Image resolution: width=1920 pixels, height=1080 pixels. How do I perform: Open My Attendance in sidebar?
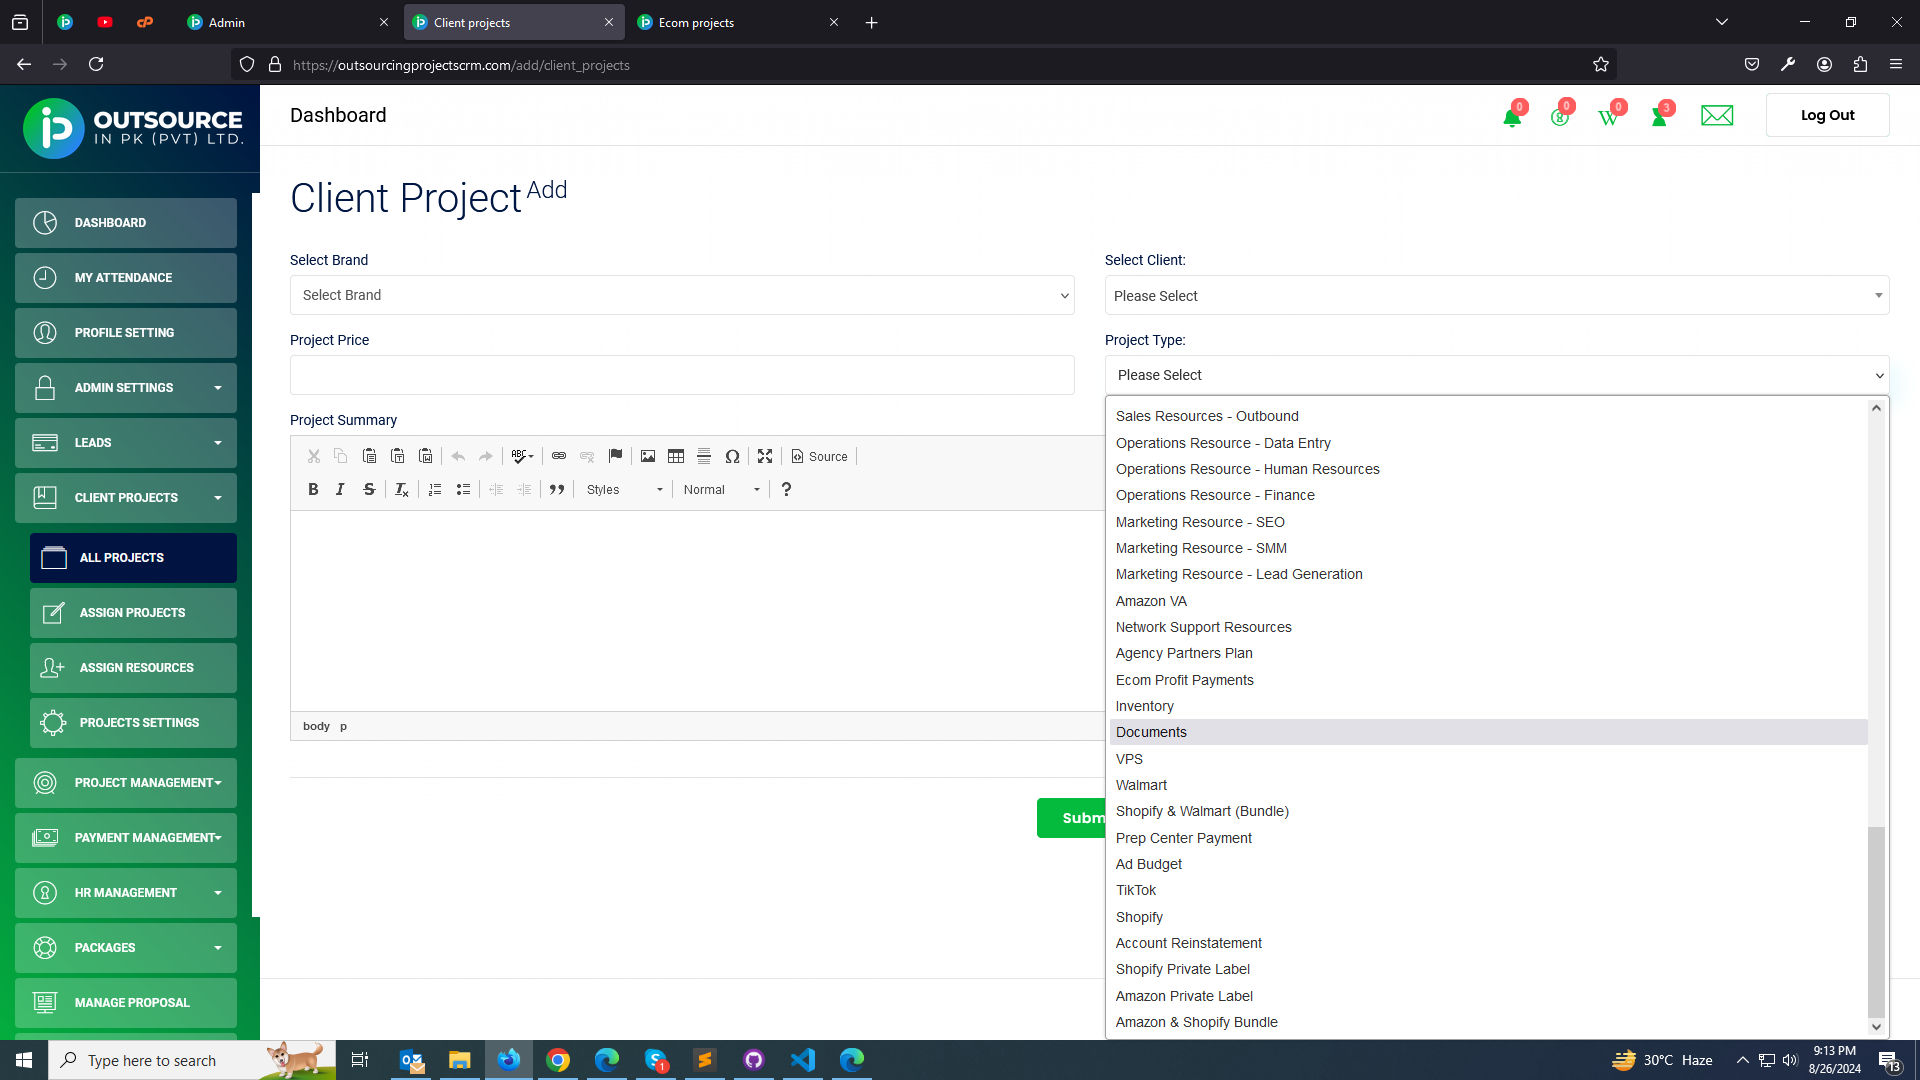tap(126, 278)
